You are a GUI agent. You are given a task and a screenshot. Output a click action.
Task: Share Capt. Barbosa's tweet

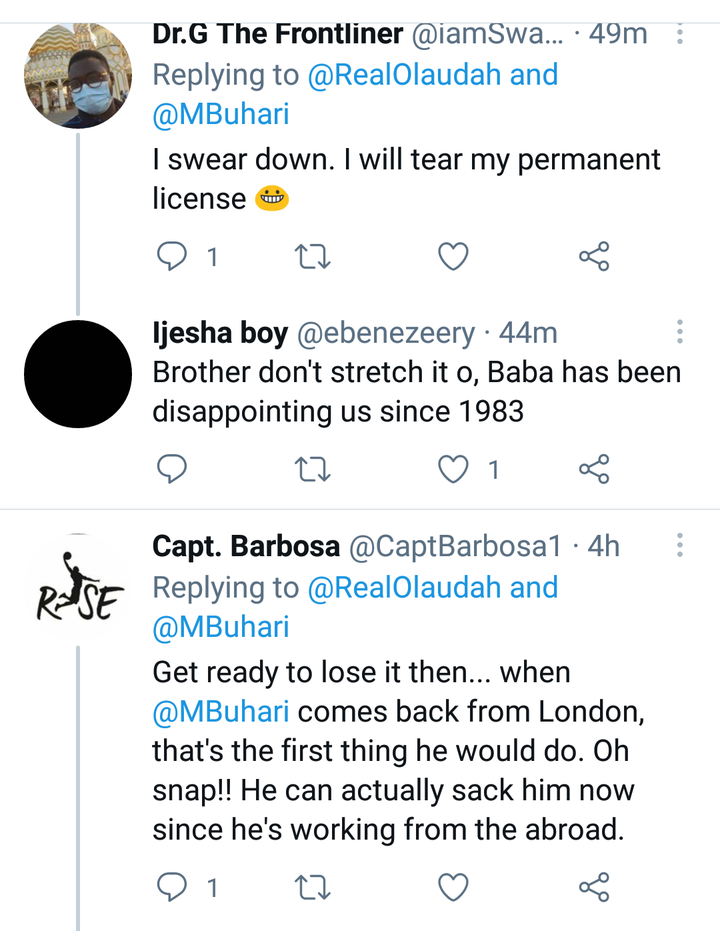(x=594, y=887)
